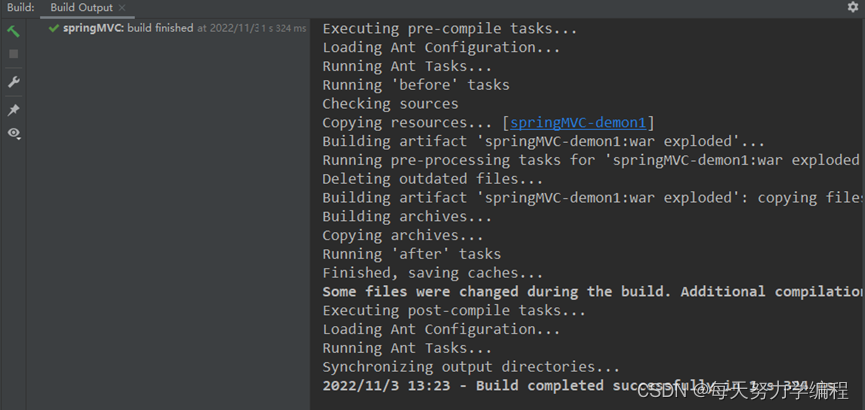865x410 pixels.
Task: Select the Build Output tab
Action: click(82, 8)
